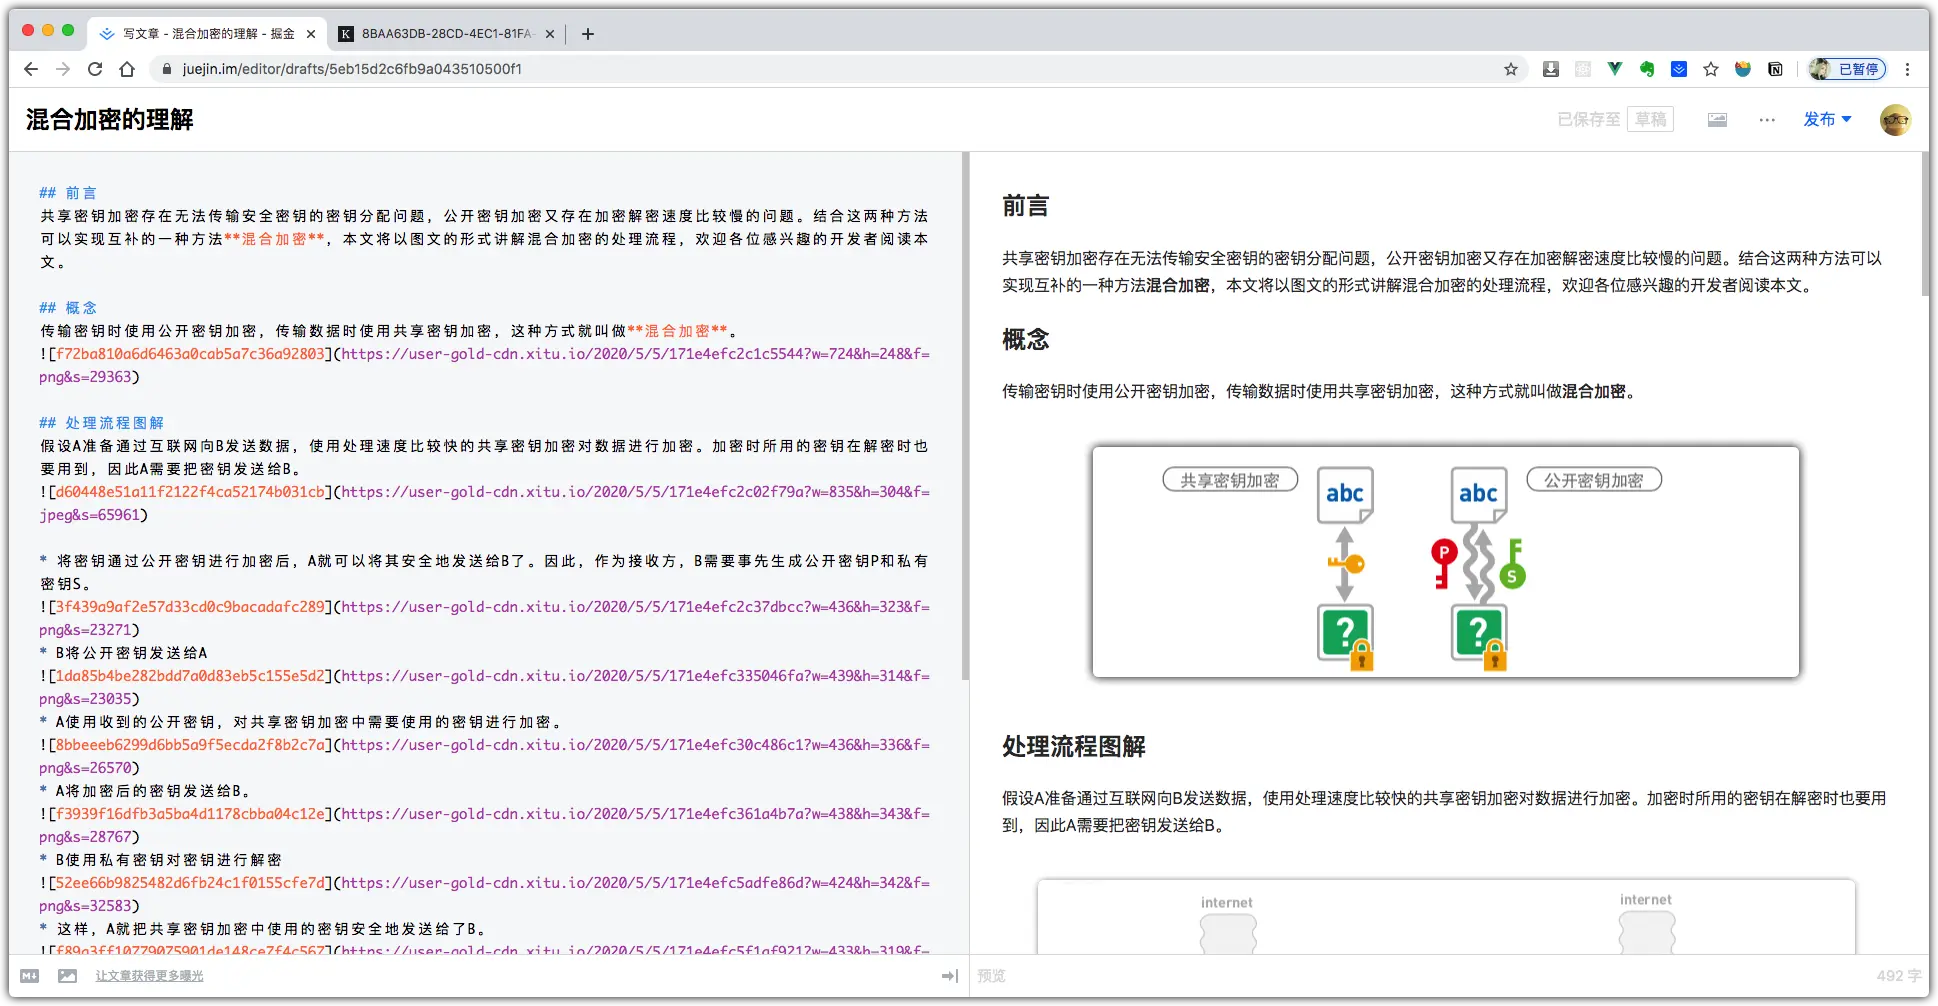Image resolution: width=1938 pixels, height=1006 pixels.
Task: Open the download extension icon
Action: pyautogui.click(x=1551, y=69)
